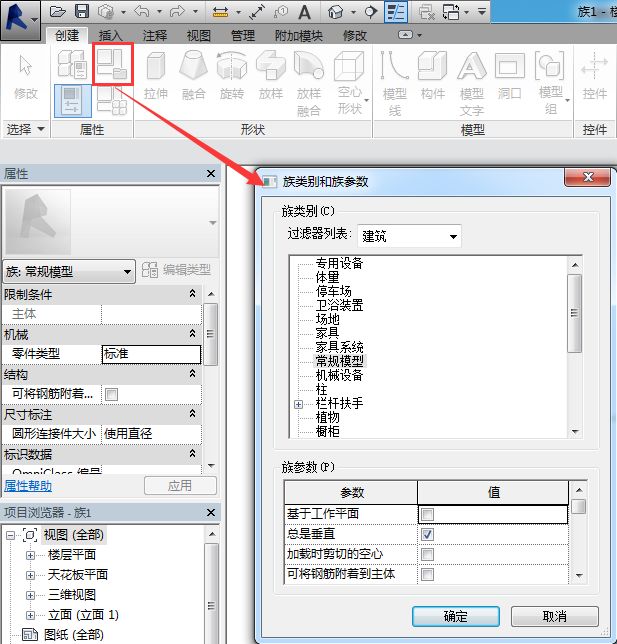Click the 应用 button in Properties
The image size is (617, 644).
tap(180, 486)
